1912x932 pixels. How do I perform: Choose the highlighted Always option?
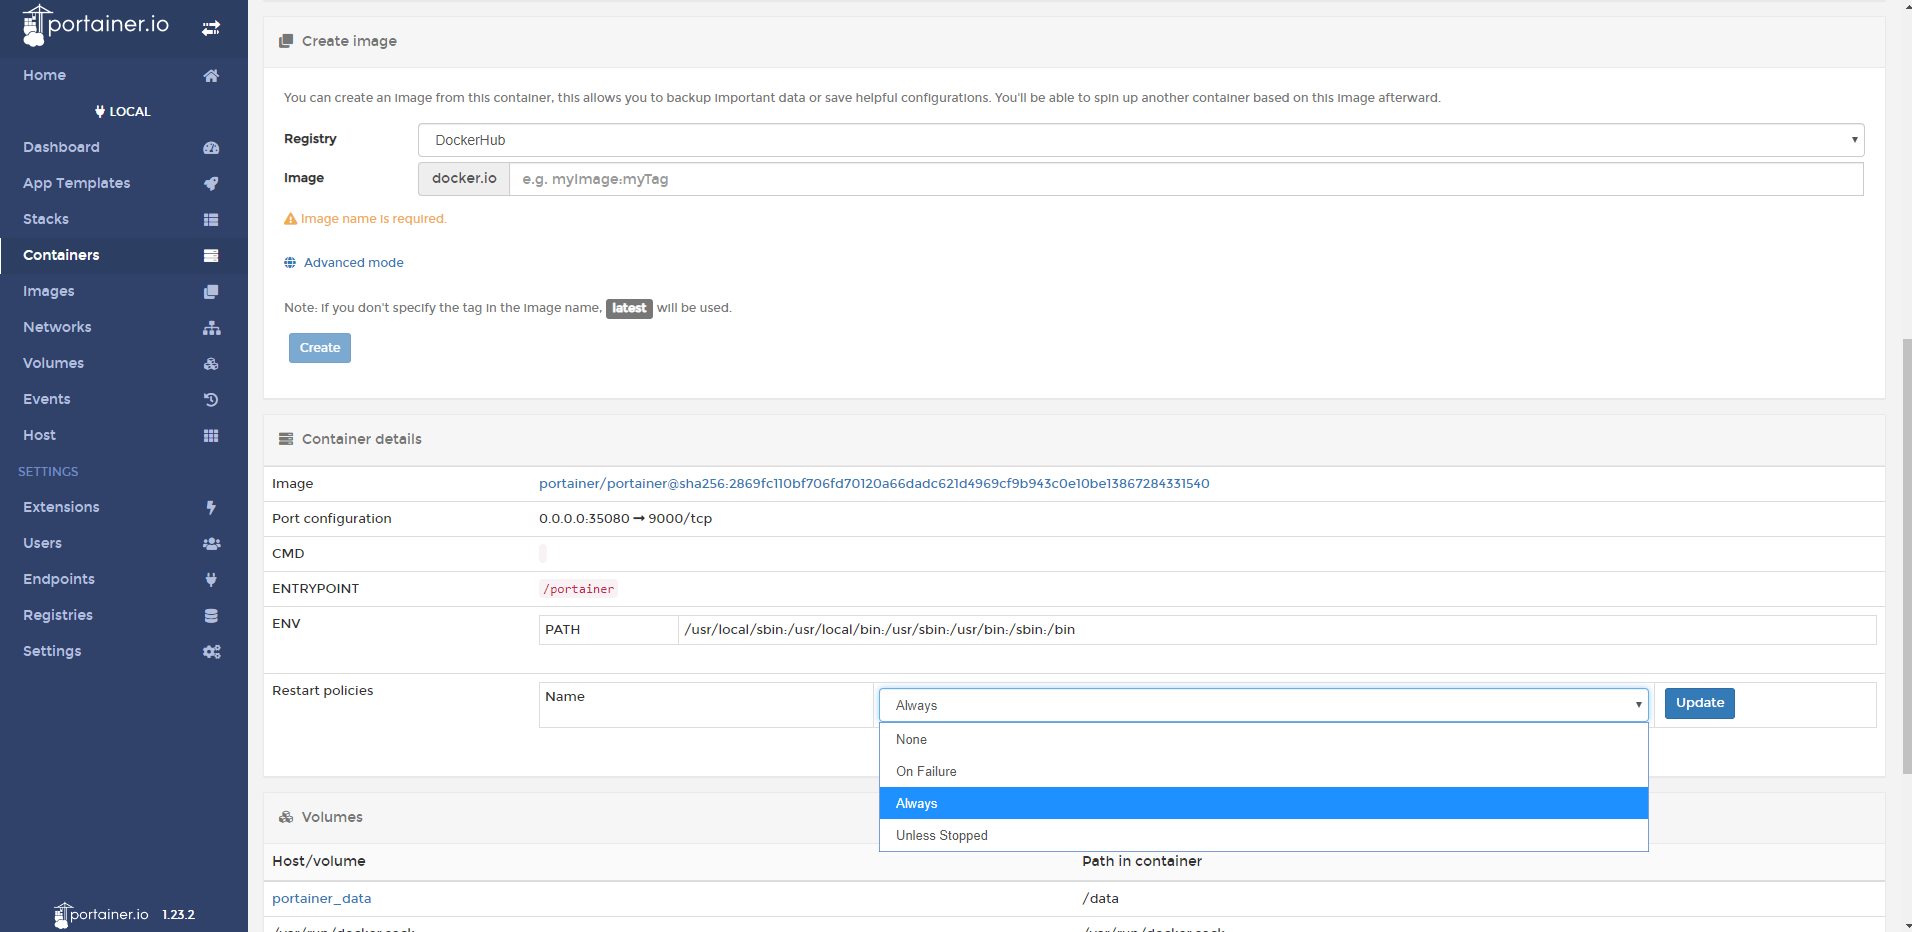[x=1264, y=804]
